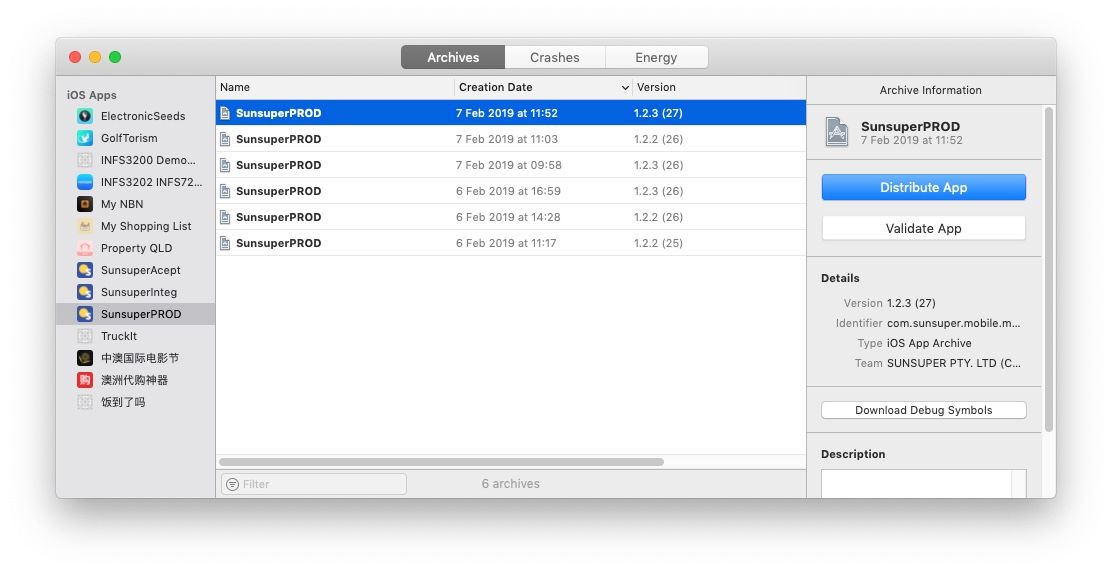The height and width of the screenshot is (572, 1112).
Task: Click the 饭到了吗 placeholder icon
Action: [x=85, y=401]
